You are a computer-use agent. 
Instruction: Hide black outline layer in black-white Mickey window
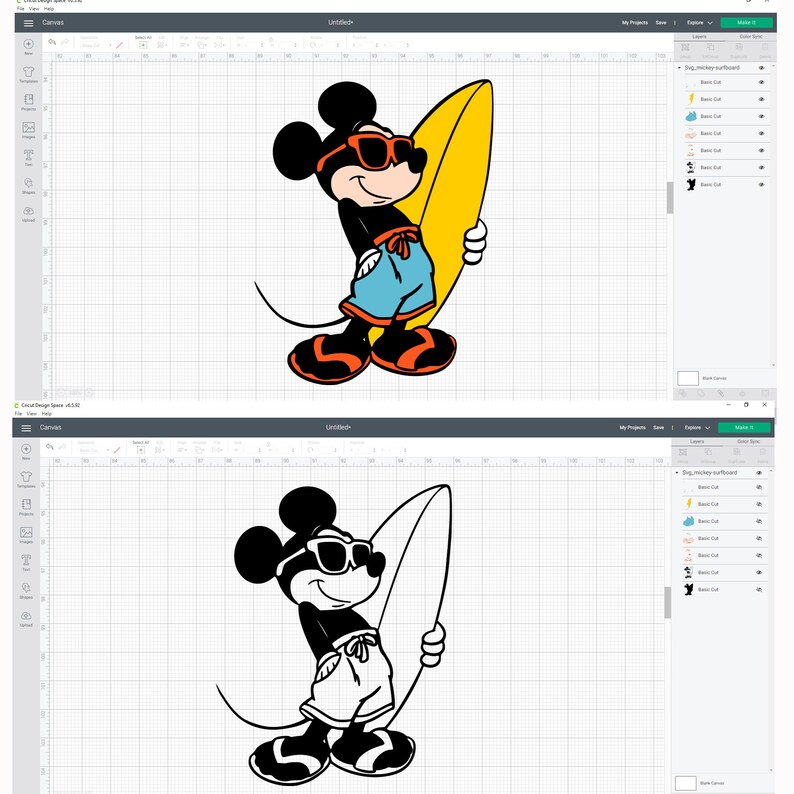click(759, 573)
